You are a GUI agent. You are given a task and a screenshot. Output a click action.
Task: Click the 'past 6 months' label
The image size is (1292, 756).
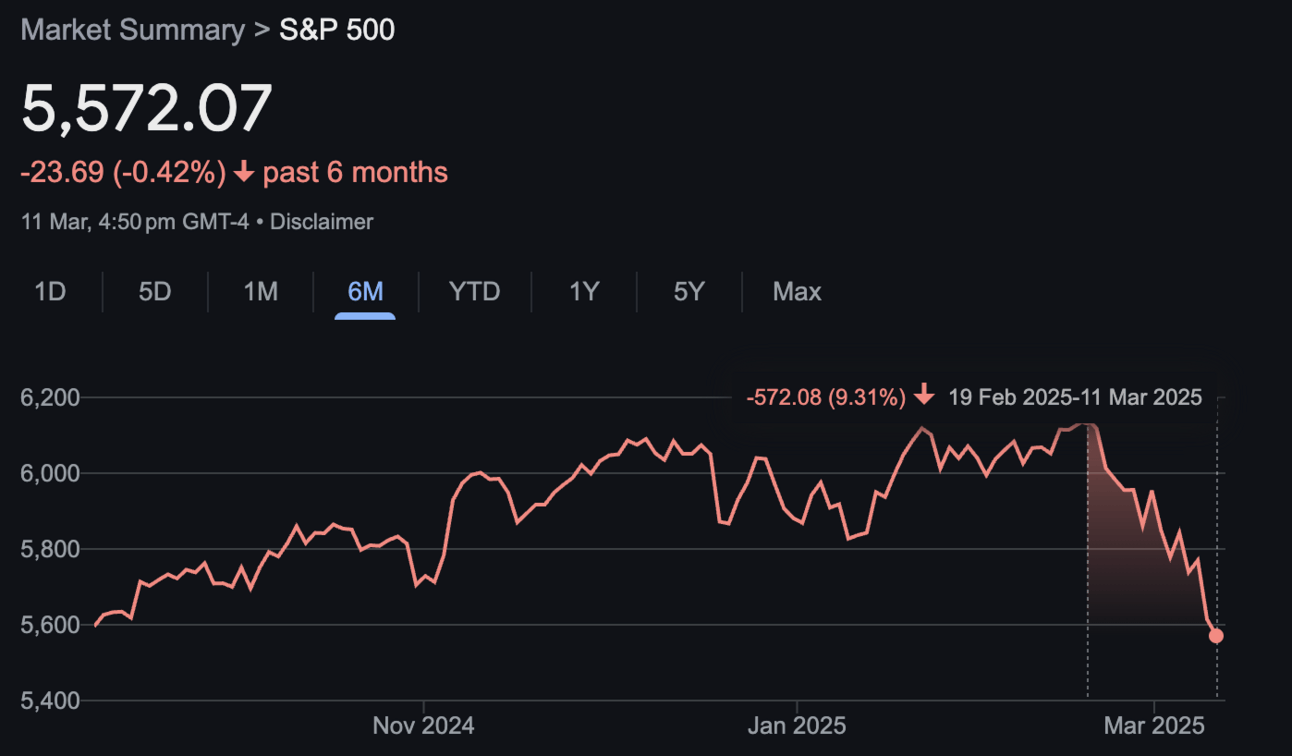pyautogui.click(x=355, y=173)
